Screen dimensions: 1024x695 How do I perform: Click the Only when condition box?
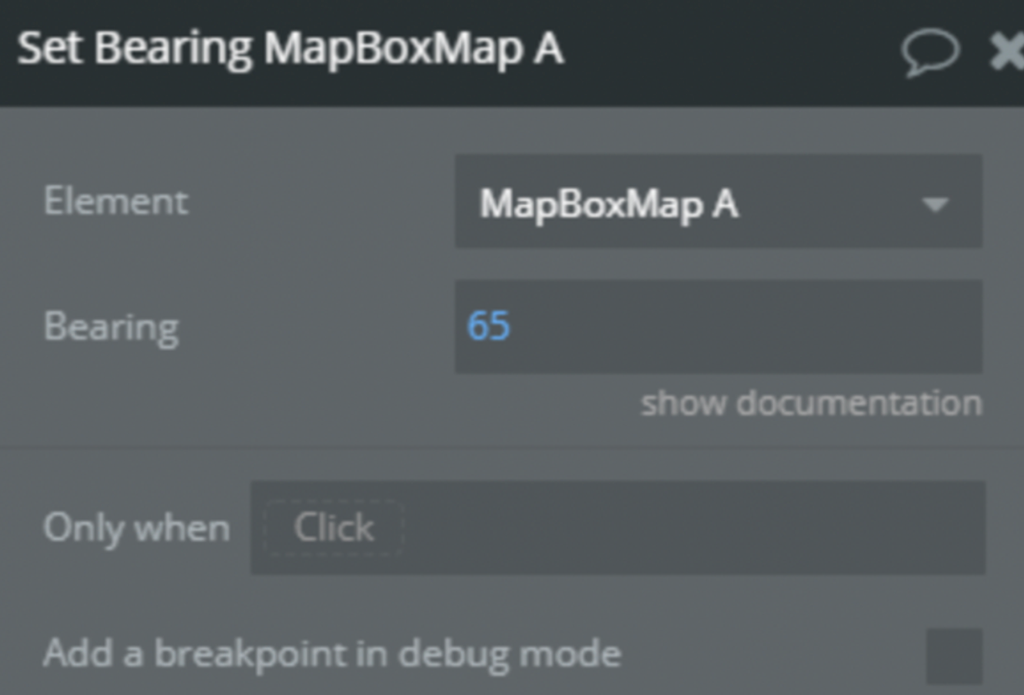click(x=618, y=528)
